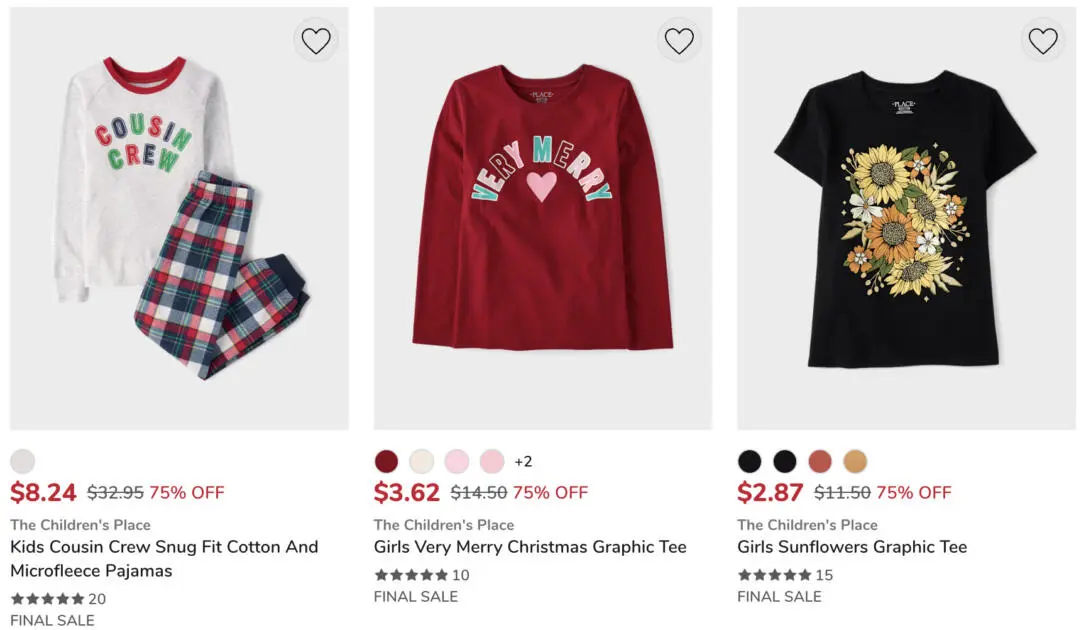
Task: Click the Cousin Crew pajamas product image
Action: [x=179, y=220]
